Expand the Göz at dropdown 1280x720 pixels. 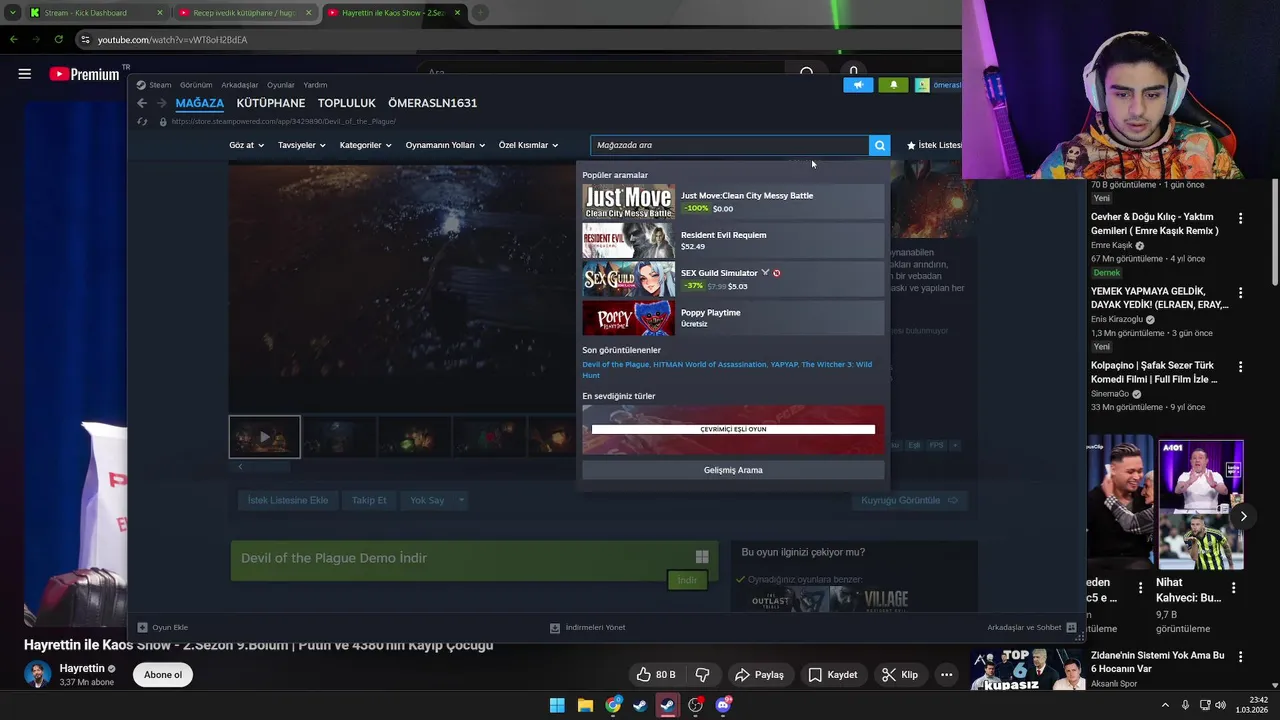[246, 145]
